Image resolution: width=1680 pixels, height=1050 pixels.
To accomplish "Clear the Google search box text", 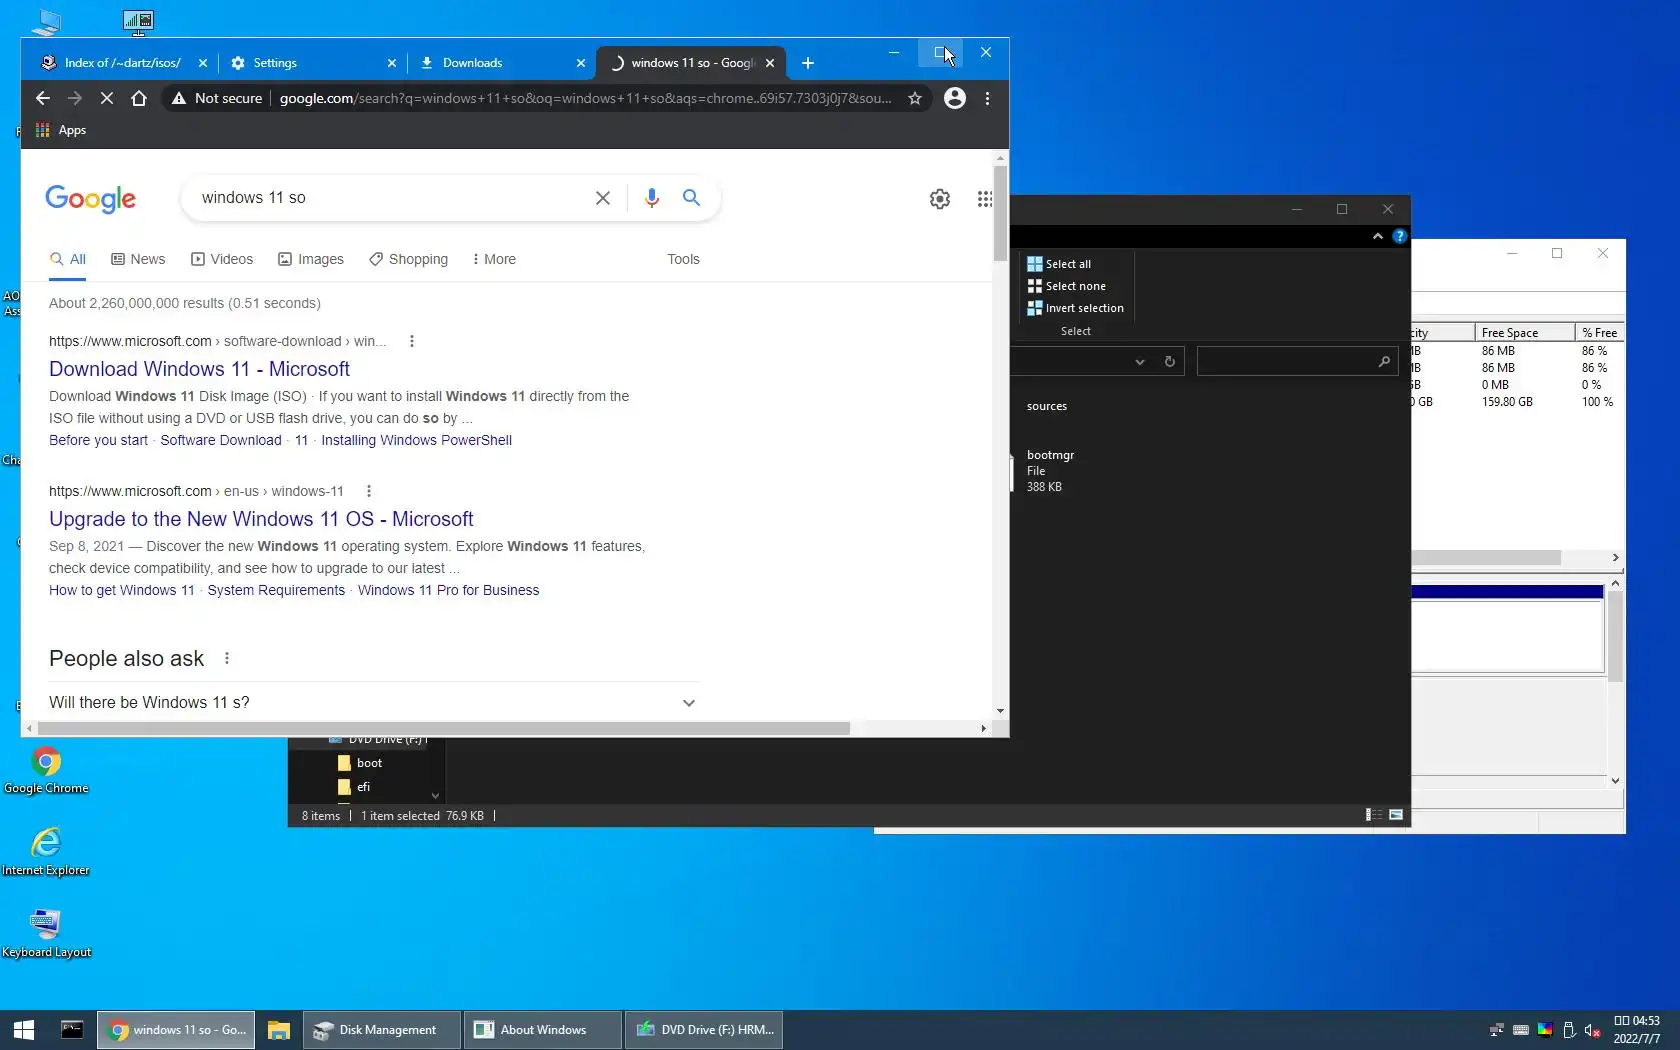I will coord(603,198).
